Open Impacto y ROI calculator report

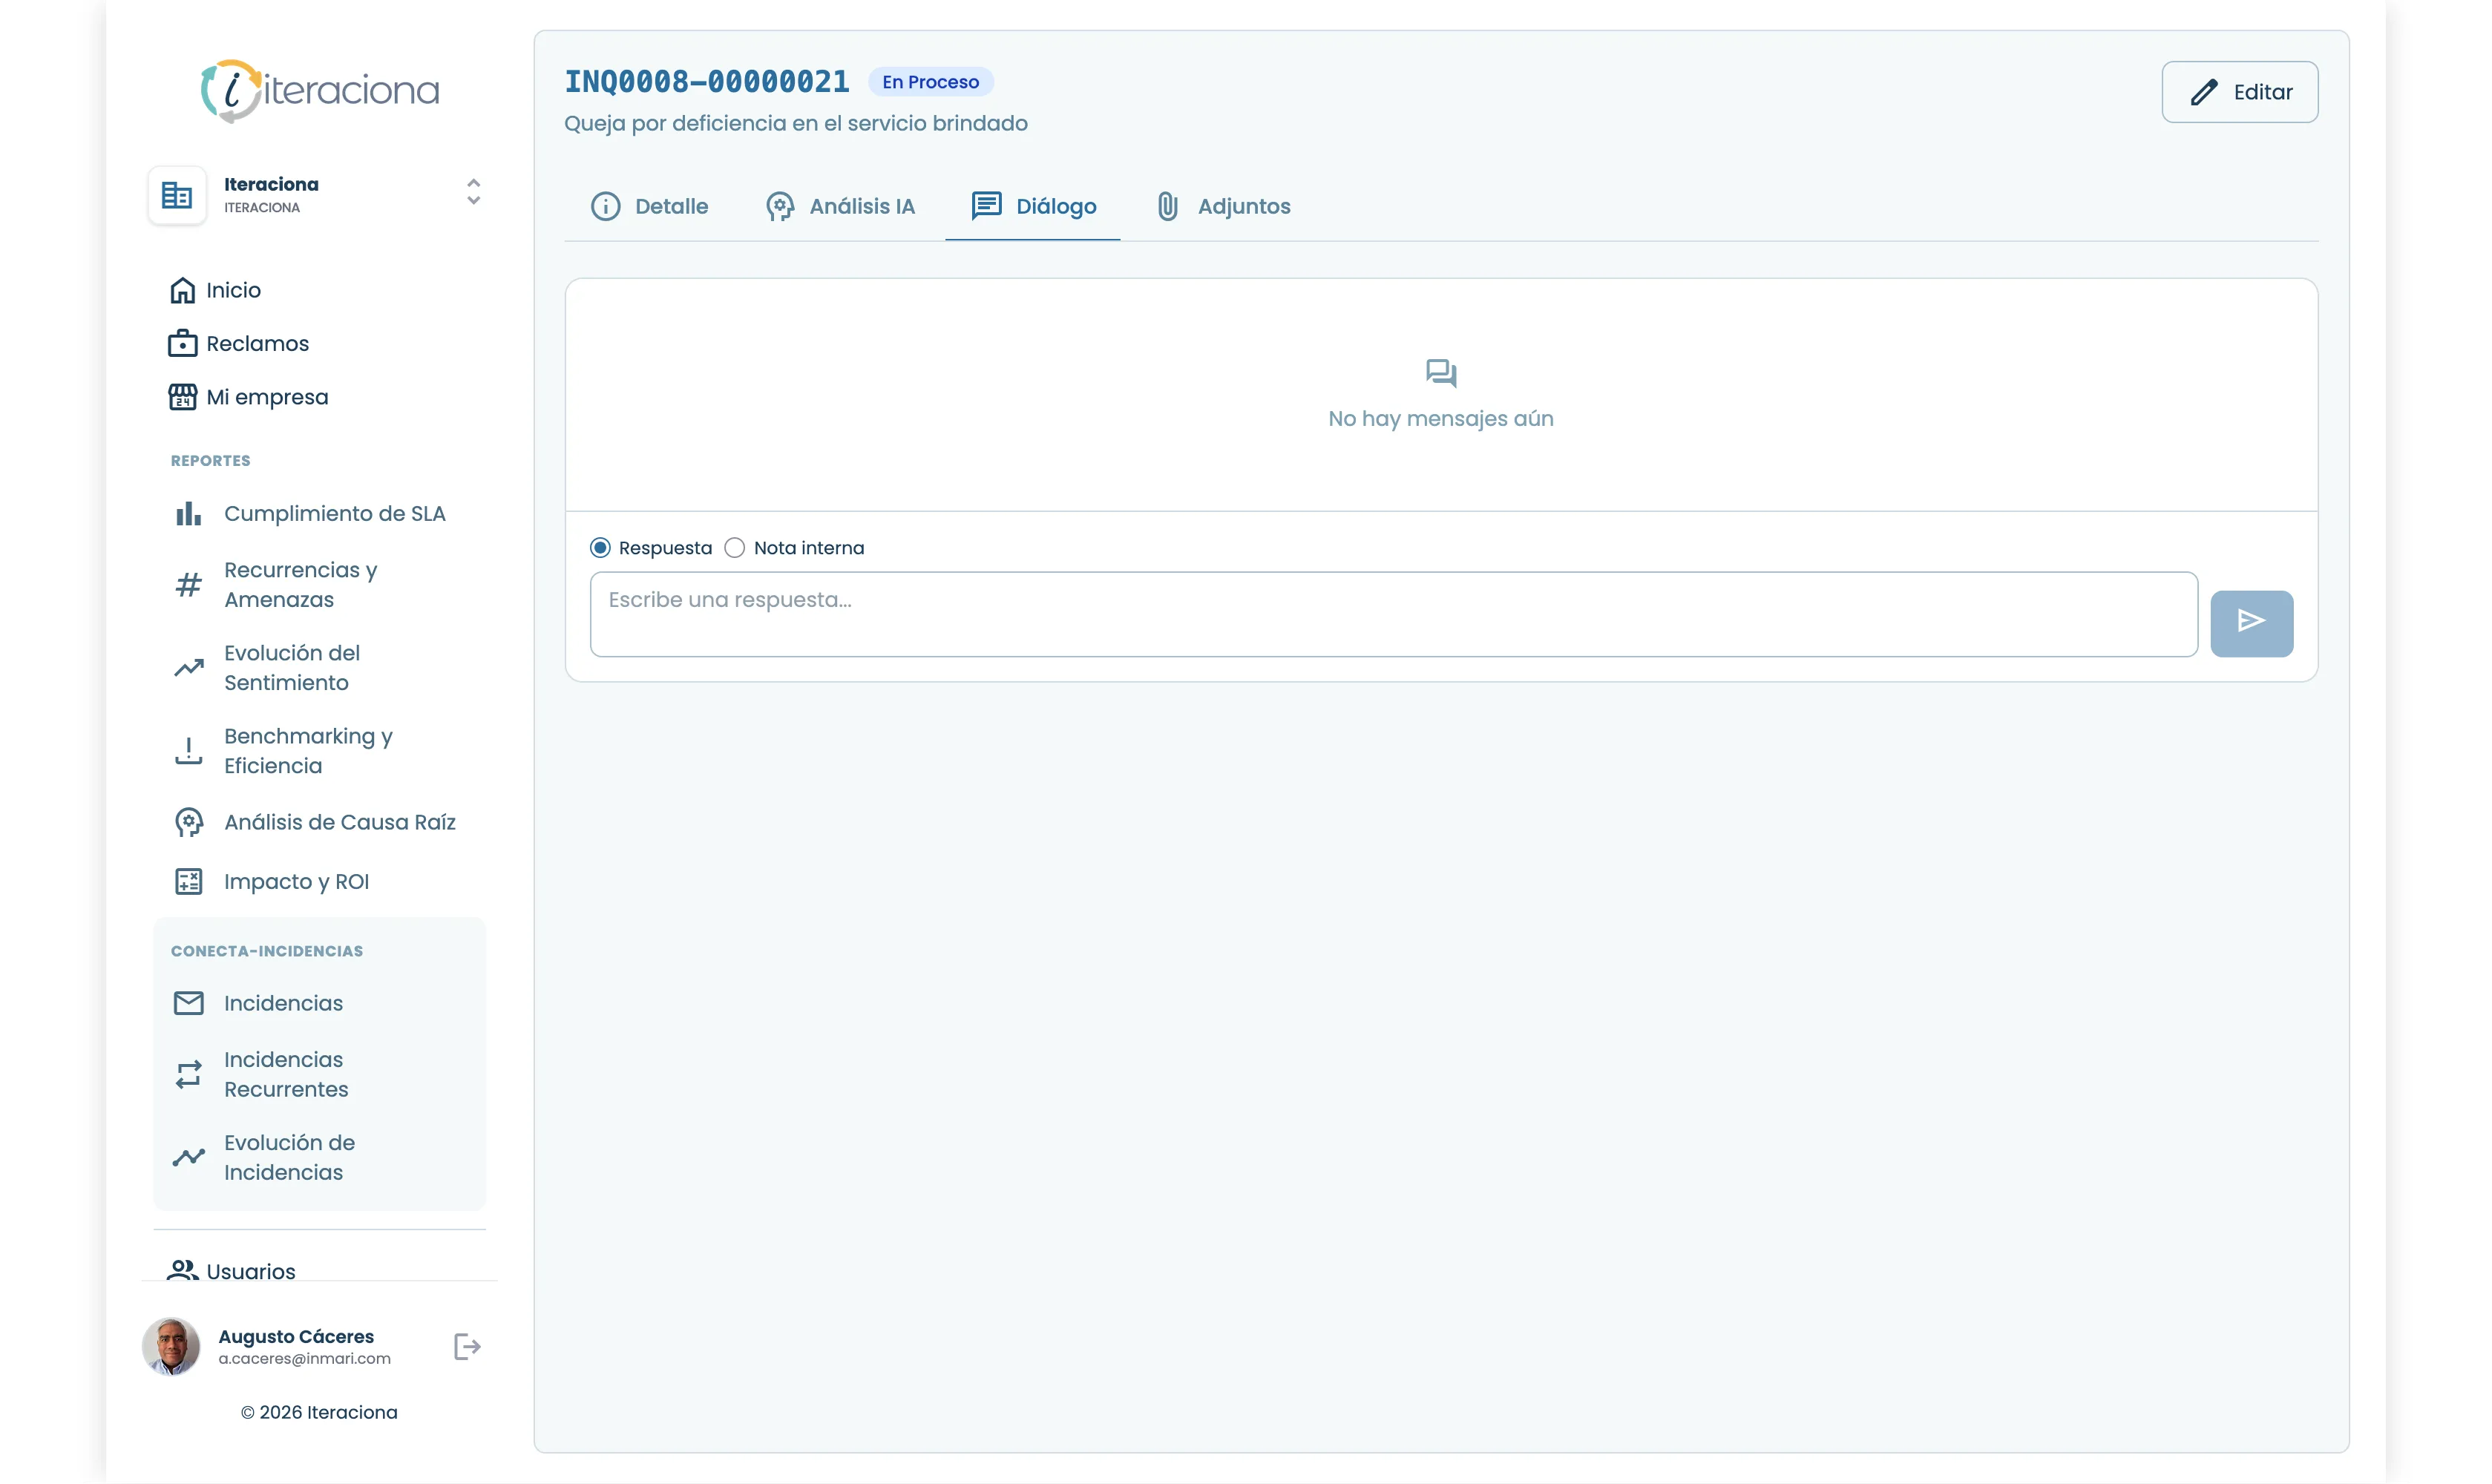click(x=296, y=881)
